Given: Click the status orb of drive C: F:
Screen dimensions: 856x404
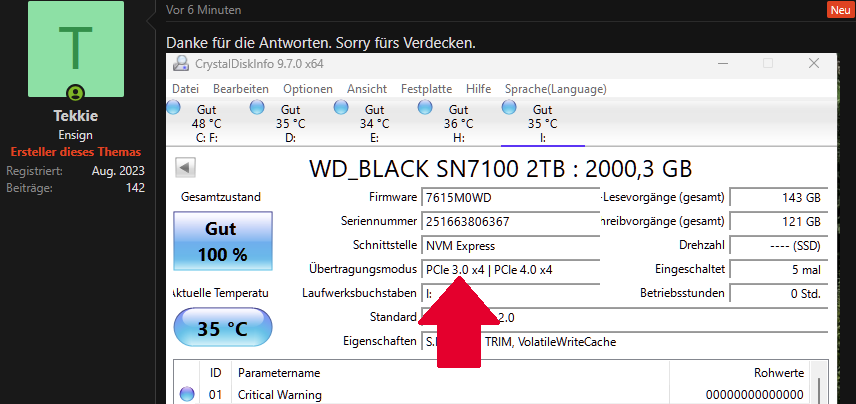Looking at the screenshot, I should pyautogui.click(x=173, y=107).
